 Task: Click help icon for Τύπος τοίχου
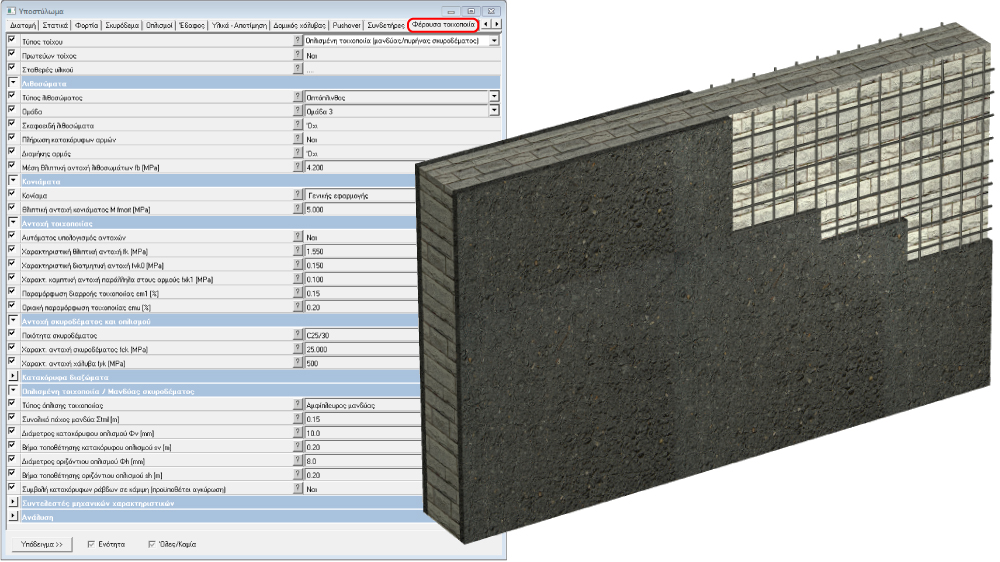point(298,41)
